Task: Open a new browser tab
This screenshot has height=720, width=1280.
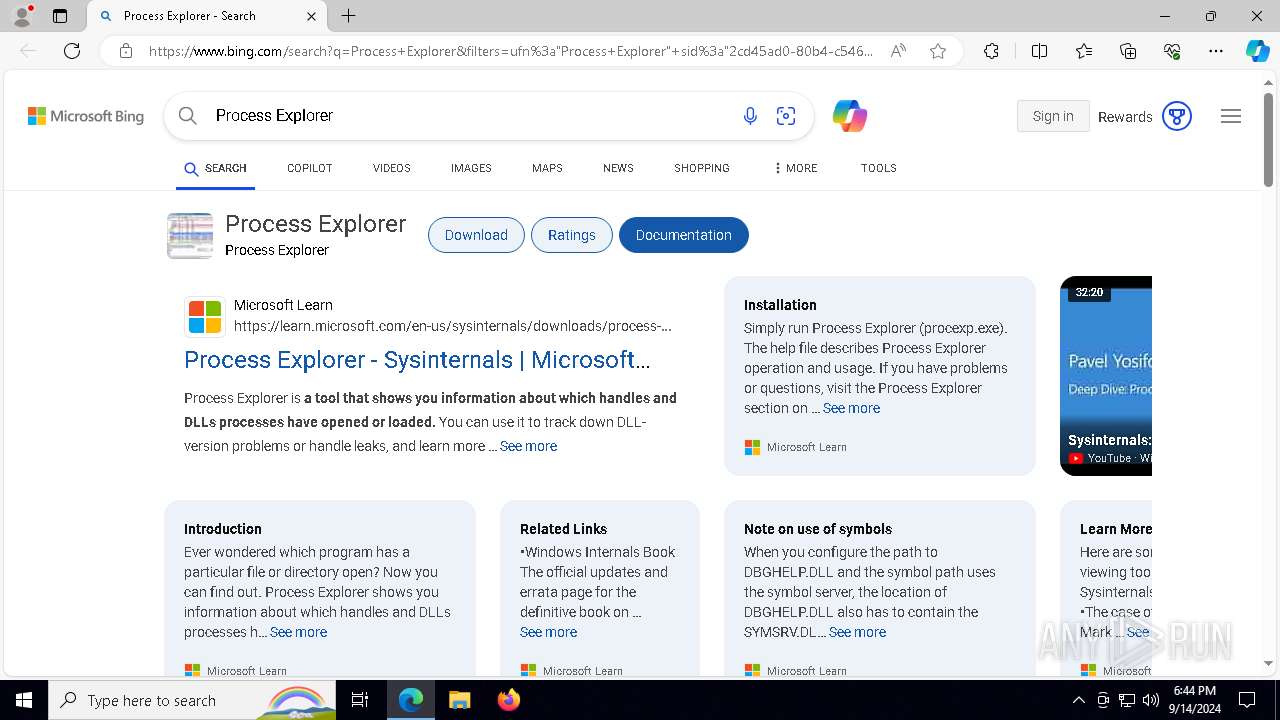Action: click(x=348, y=16)
